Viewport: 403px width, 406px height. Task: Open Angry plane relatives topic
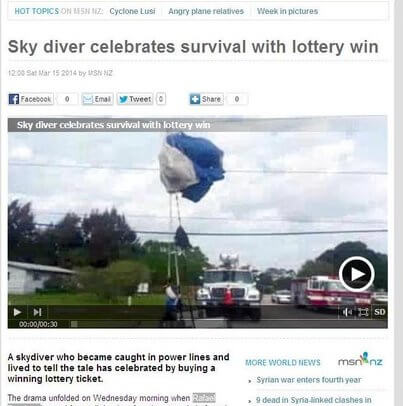206,11
